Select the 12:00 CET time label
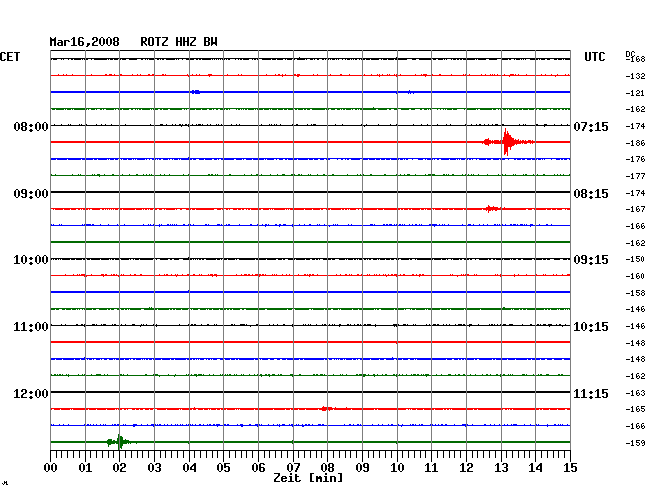The image size is (650, 494). pyautogui.click(x=31, y=393)
